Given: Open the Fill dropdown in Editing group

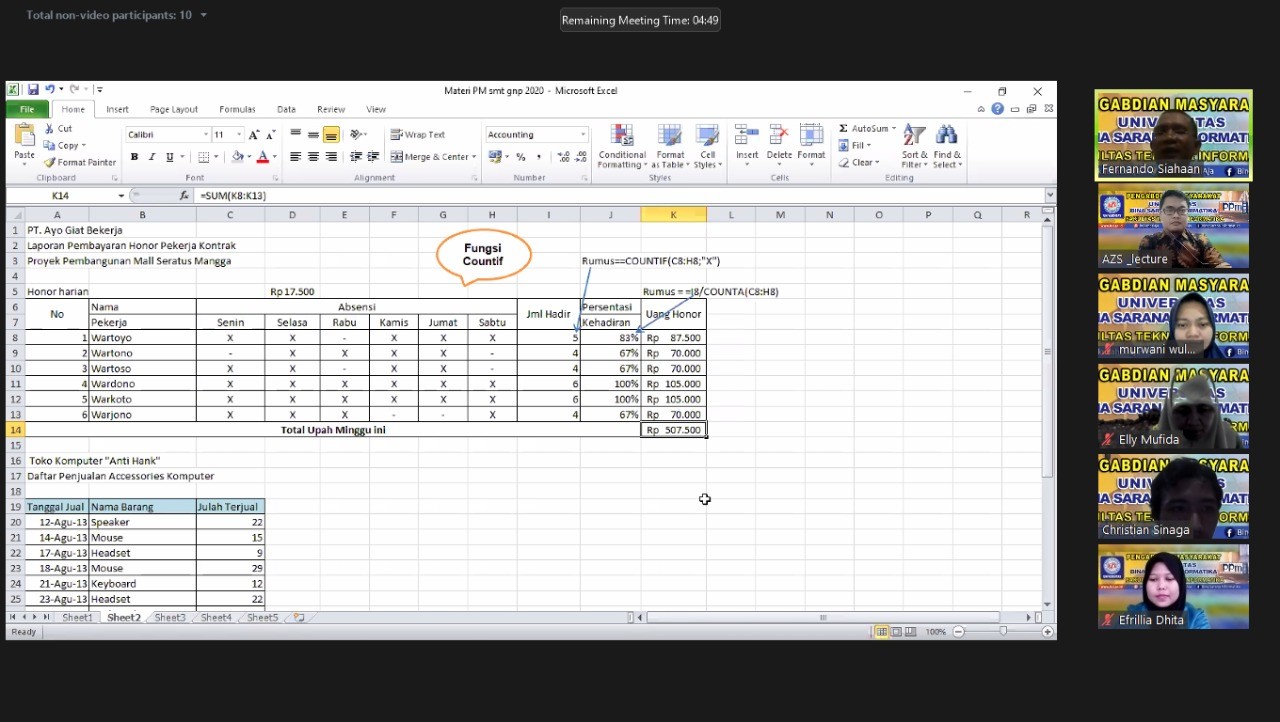Looking at the screenshot, I should coord(855,145).
